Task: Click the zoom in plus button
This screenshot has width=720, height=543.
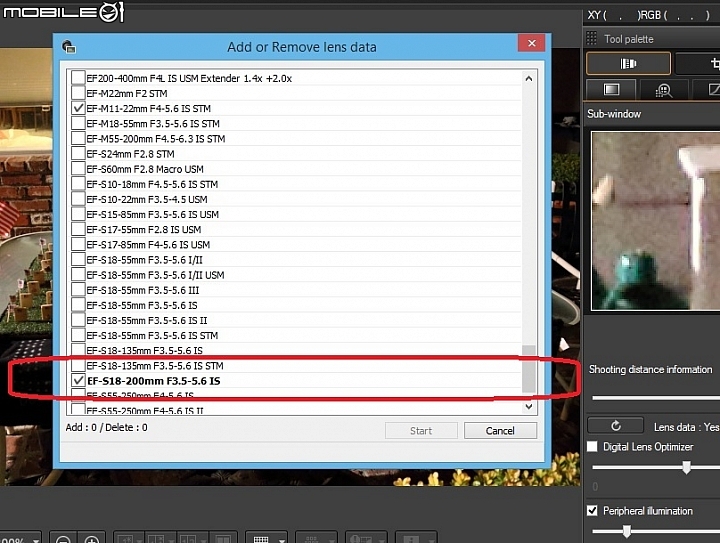Action: pos(92,538)
